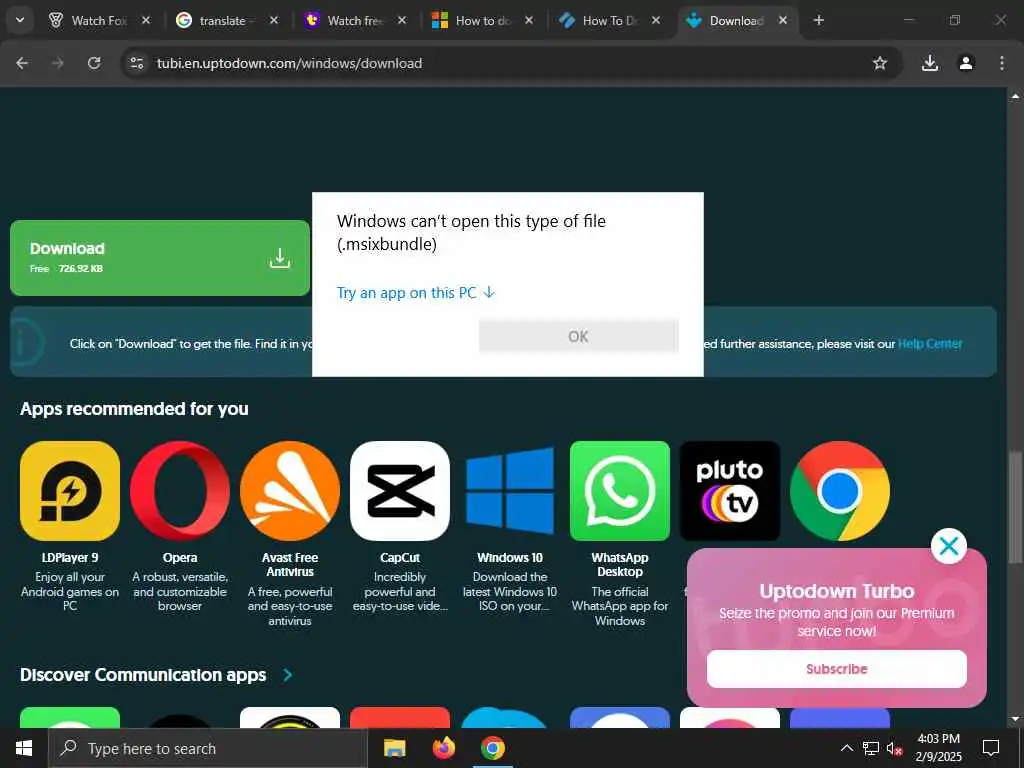This screenshot has width=1024, height=768.
Task: Open a new browser tab
Action: click(x=818, y=20)
